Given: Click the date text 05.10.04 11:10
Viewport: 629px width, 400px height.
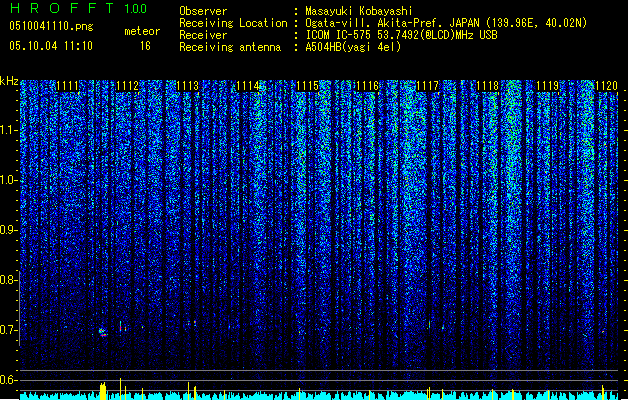Looking at the screenshot, I should pyautogui.click(x=51, y=46).
